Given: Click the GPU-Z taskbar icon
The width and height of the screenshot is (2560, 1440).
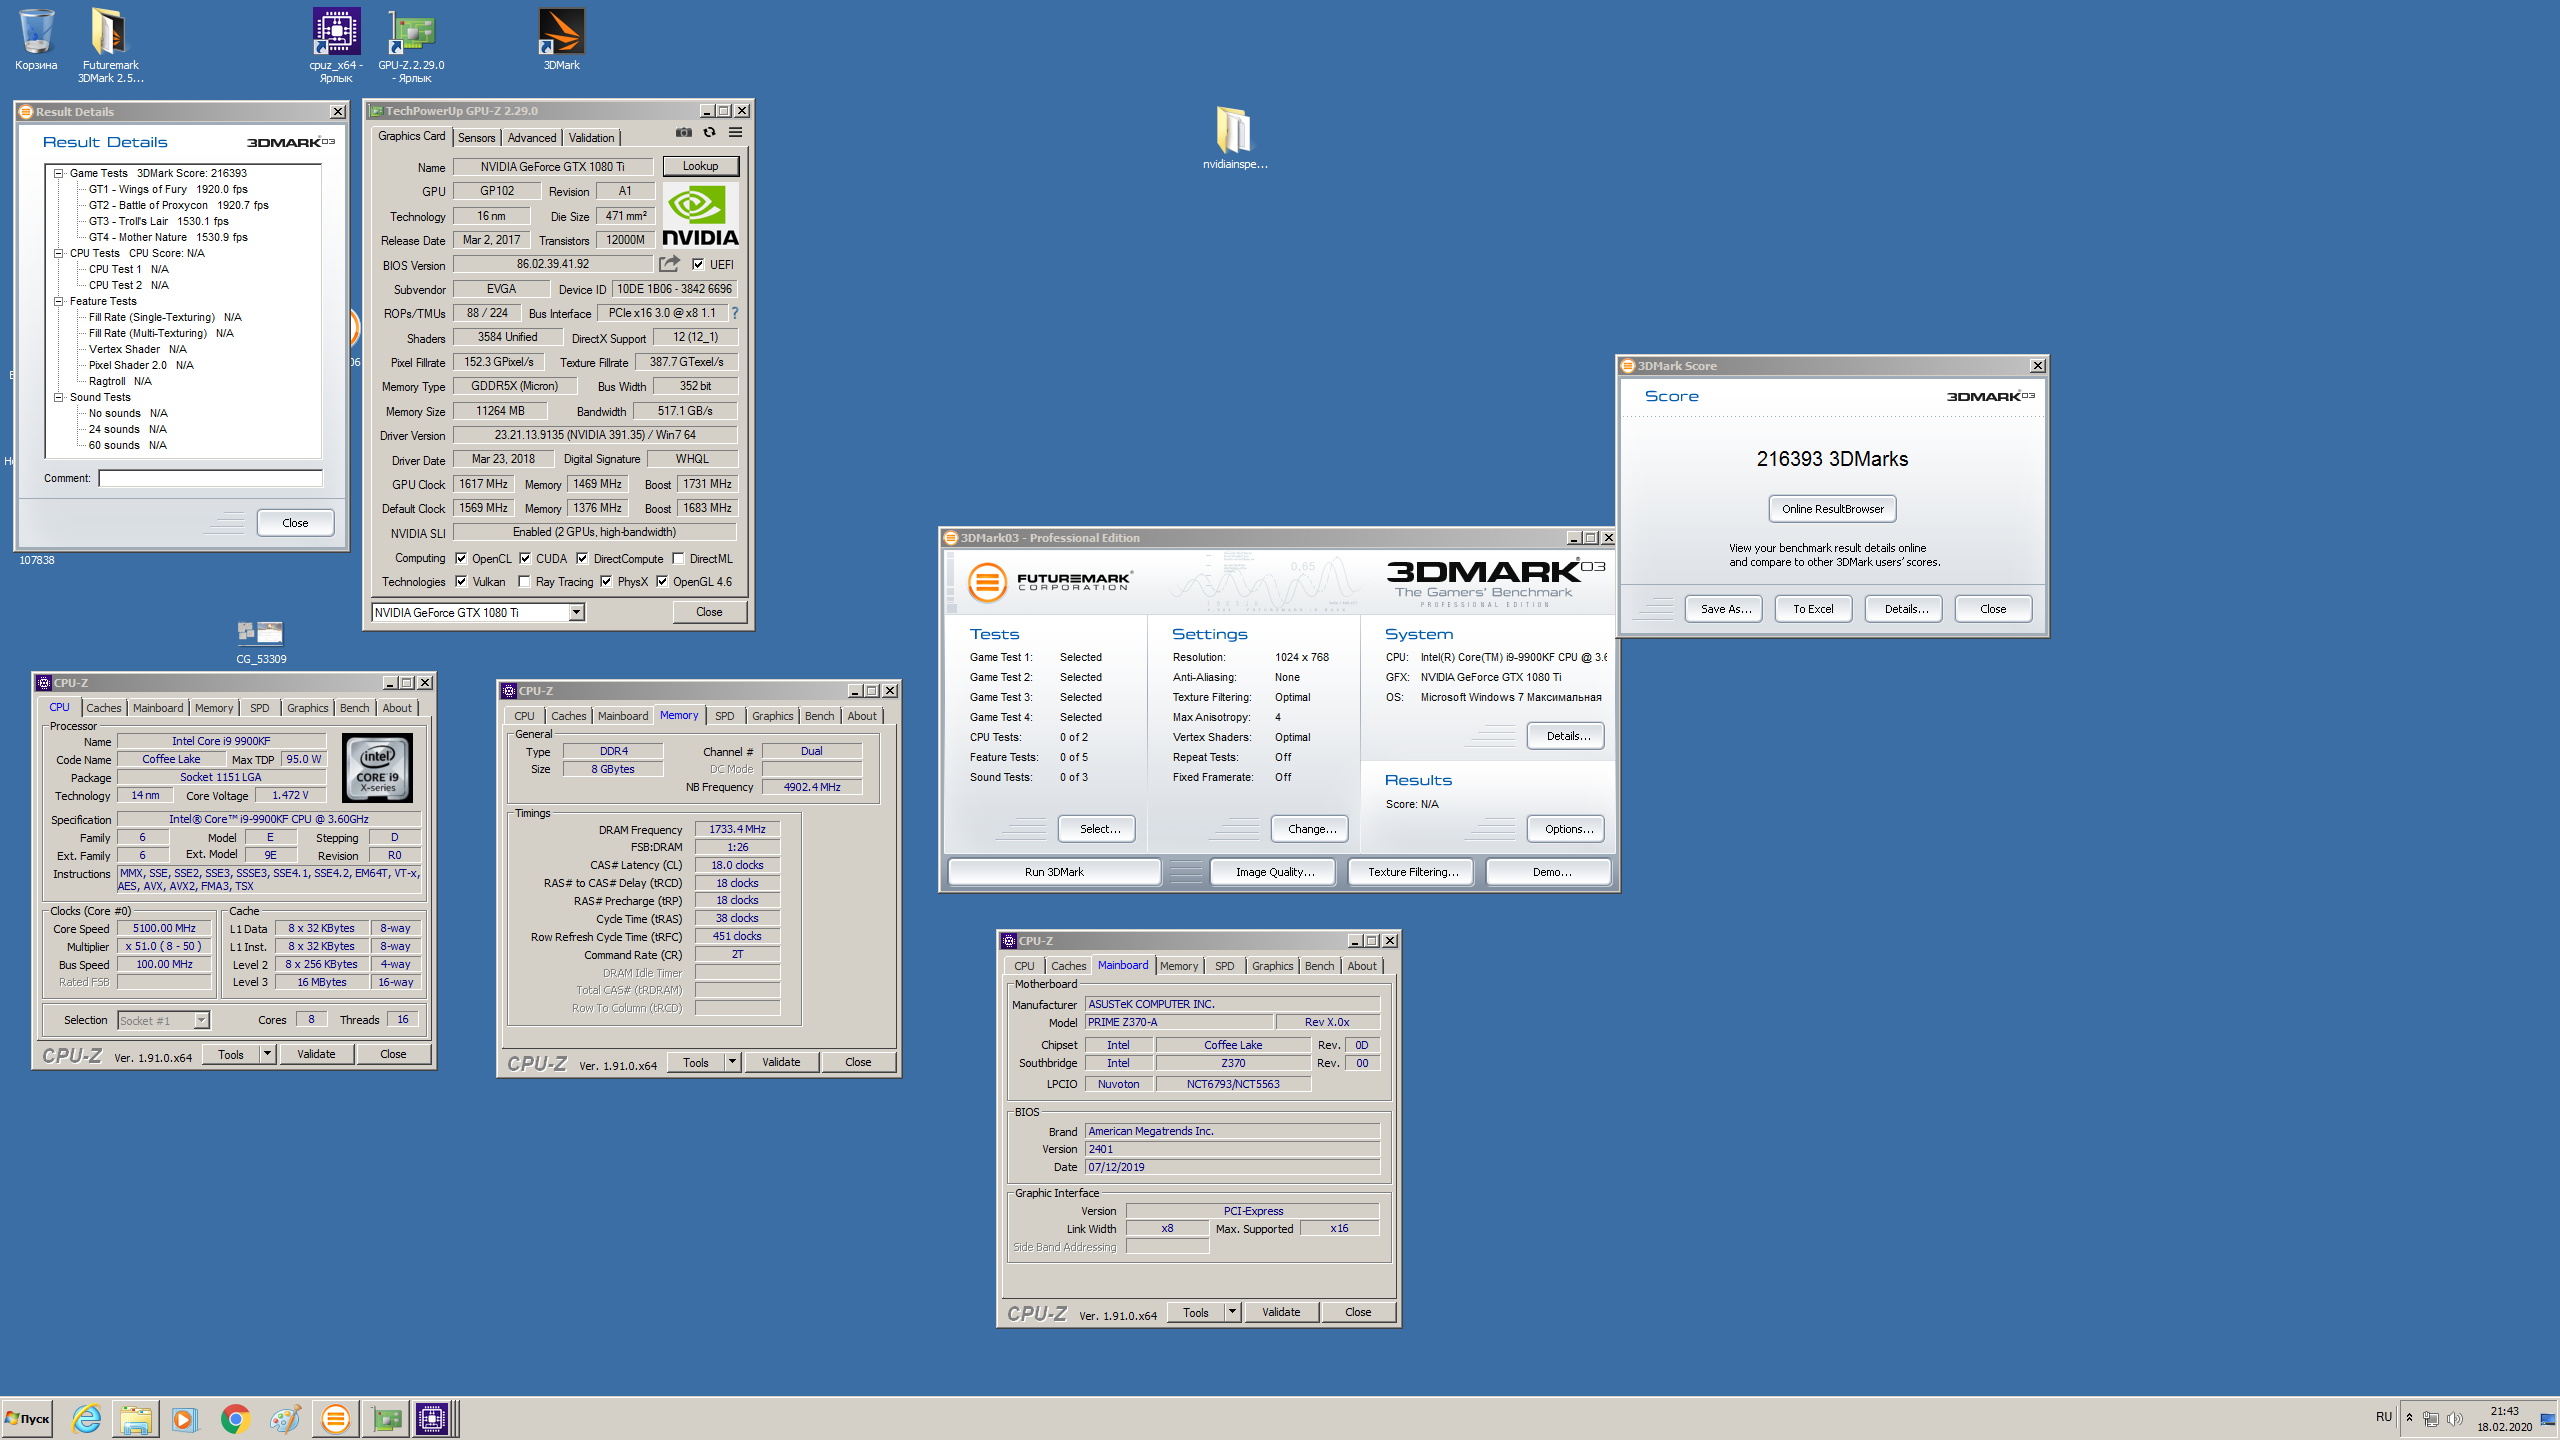Looking at the screenshot, I should pyautogui.click(x=386, y=1418).
